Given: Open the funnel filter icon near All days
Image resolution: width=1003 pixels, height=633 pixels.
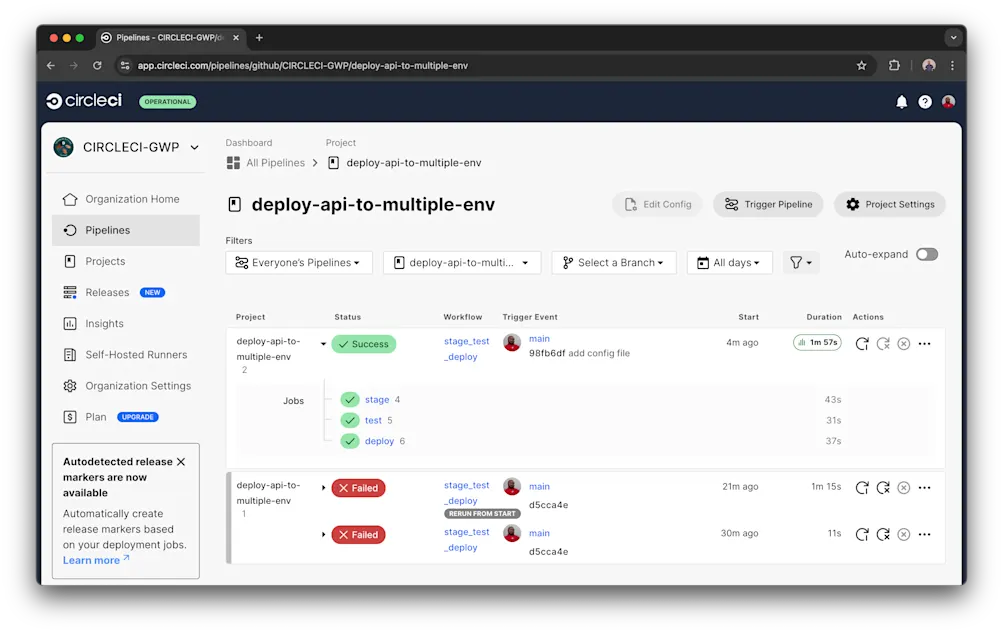Looking at the screenshot, I should point(797,261).
